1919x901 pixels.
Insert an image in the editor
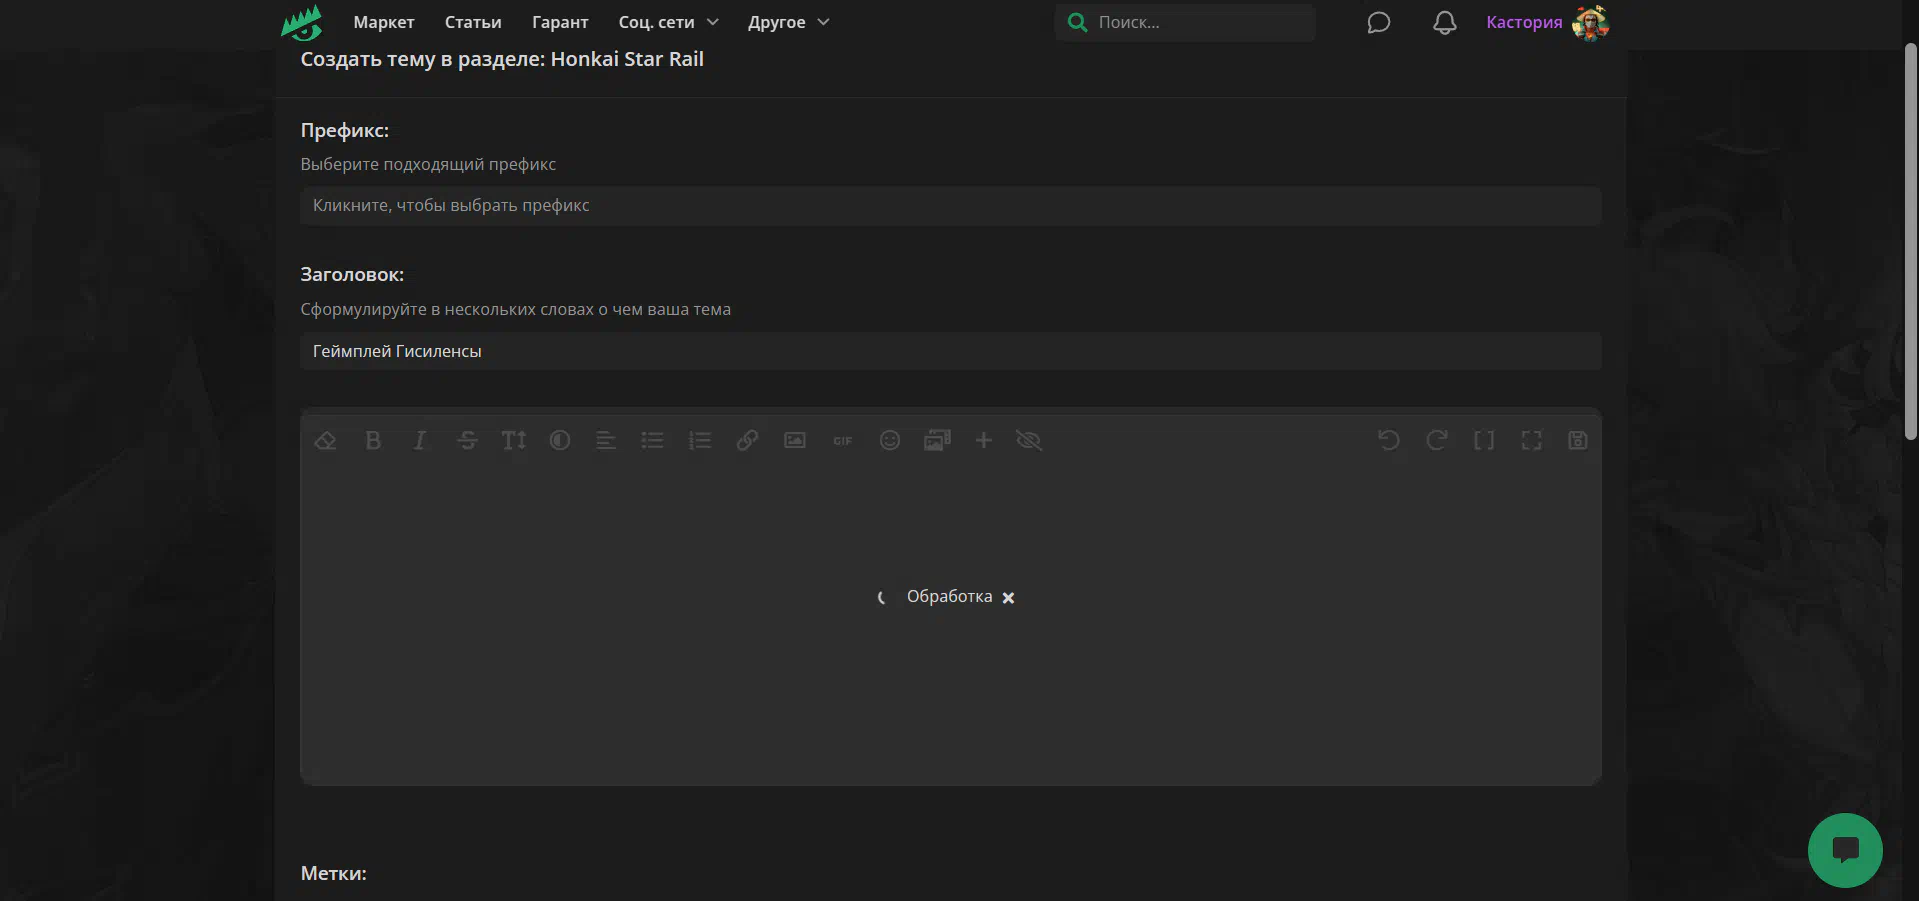(x=795, y=440)
